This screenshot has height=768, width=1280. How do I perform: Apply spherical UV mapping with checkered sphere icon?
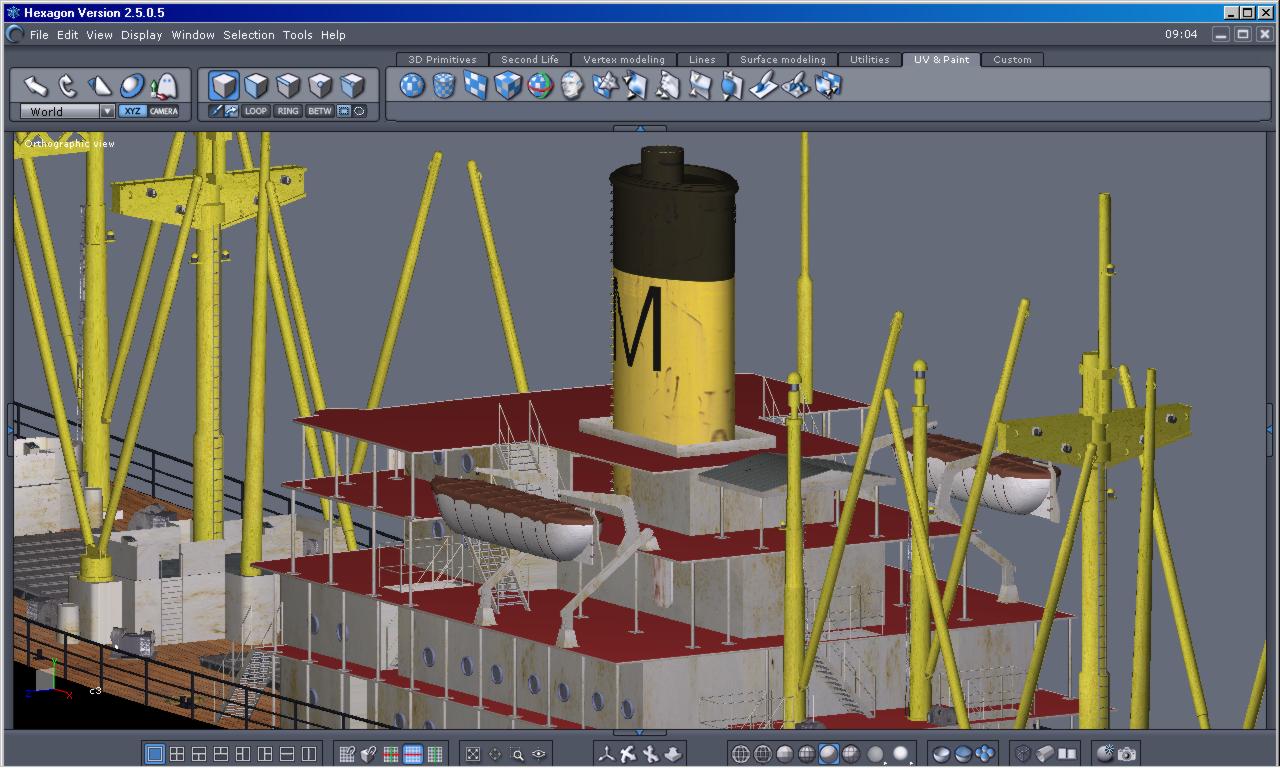[x=413, y=86]
